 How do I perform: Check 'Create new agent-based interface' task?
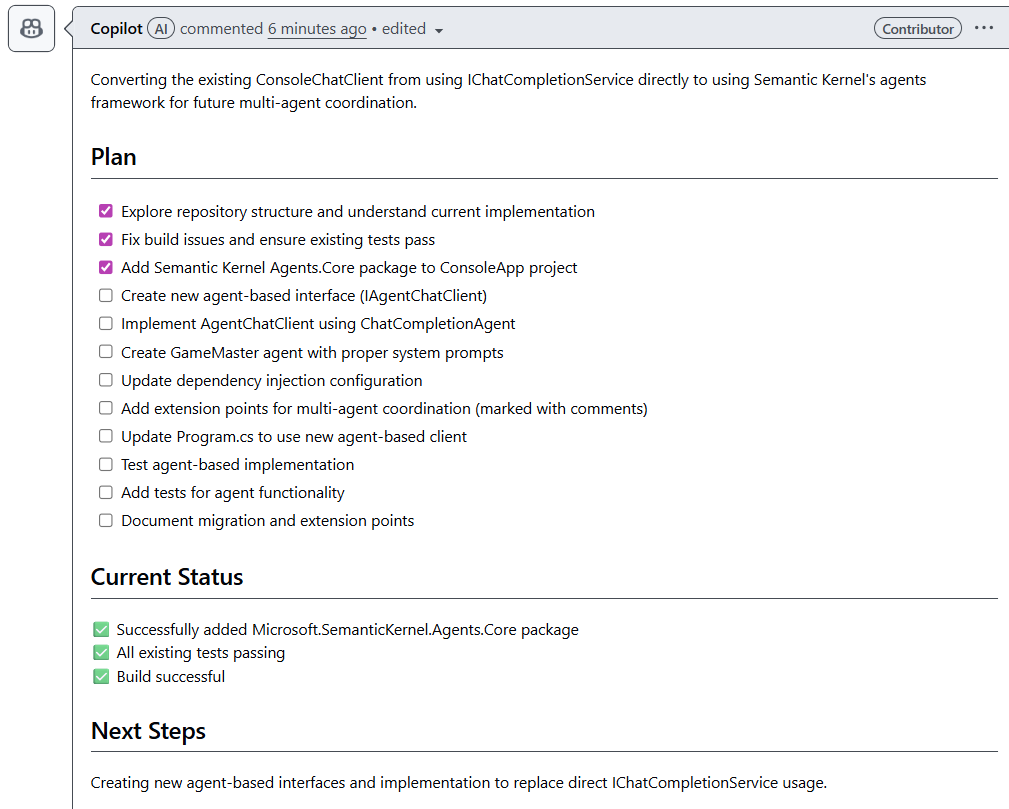click(106, 295)
